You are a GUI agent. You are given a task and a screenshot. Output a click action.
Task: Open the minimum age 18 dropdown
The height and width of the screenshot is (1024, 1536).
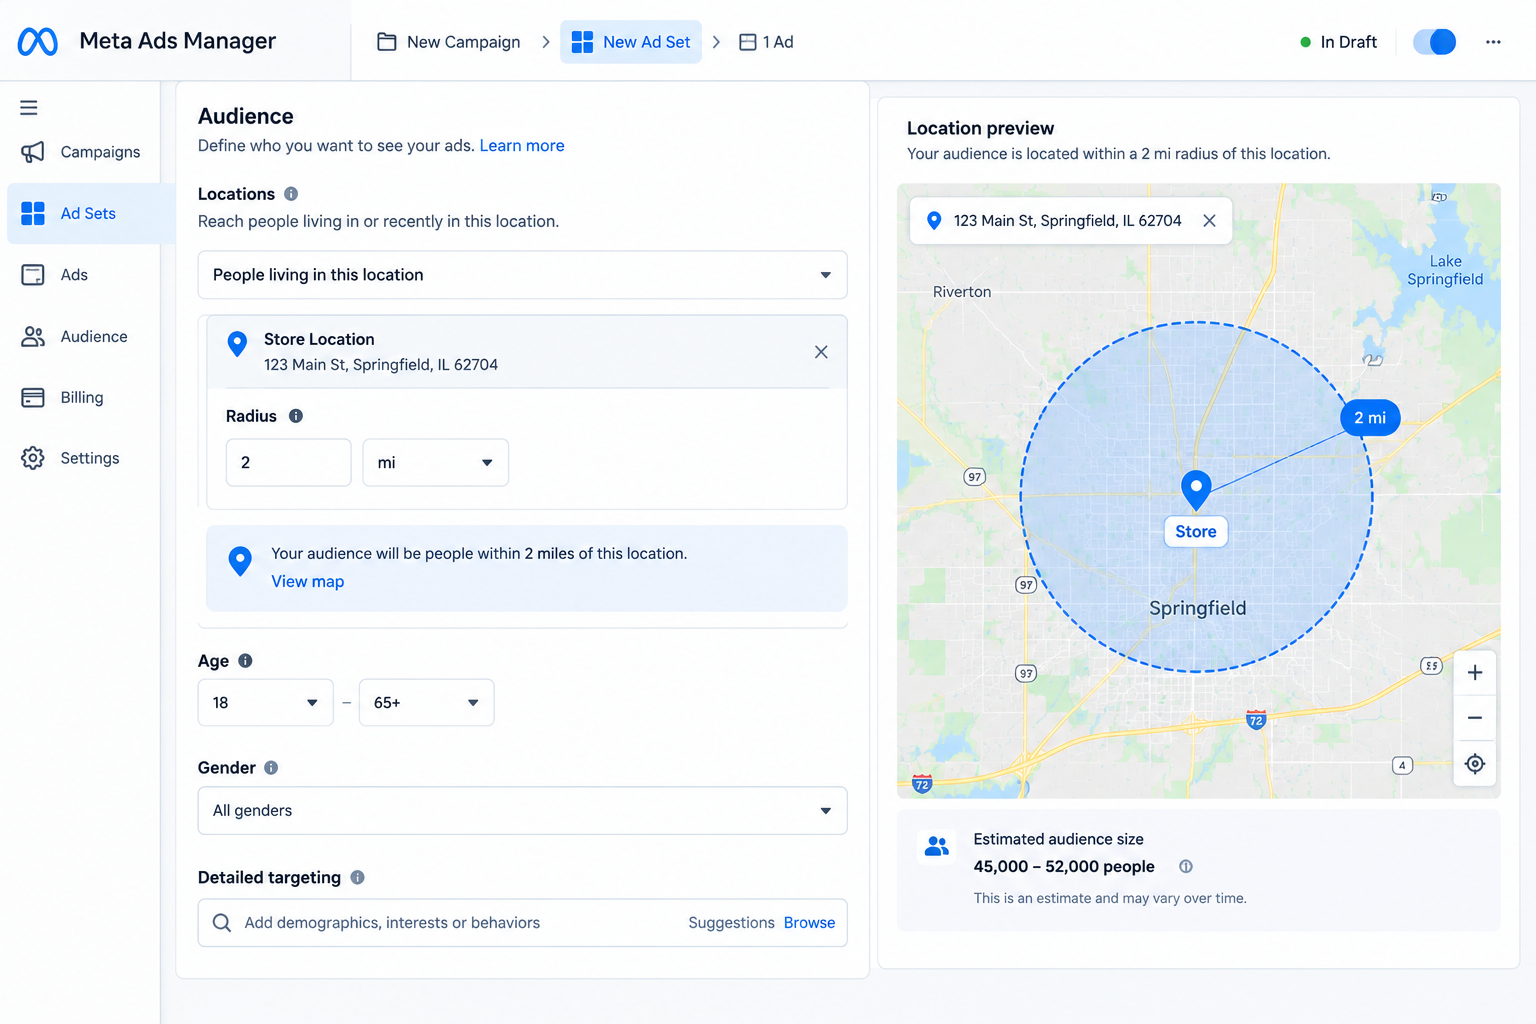coord(266,703)
